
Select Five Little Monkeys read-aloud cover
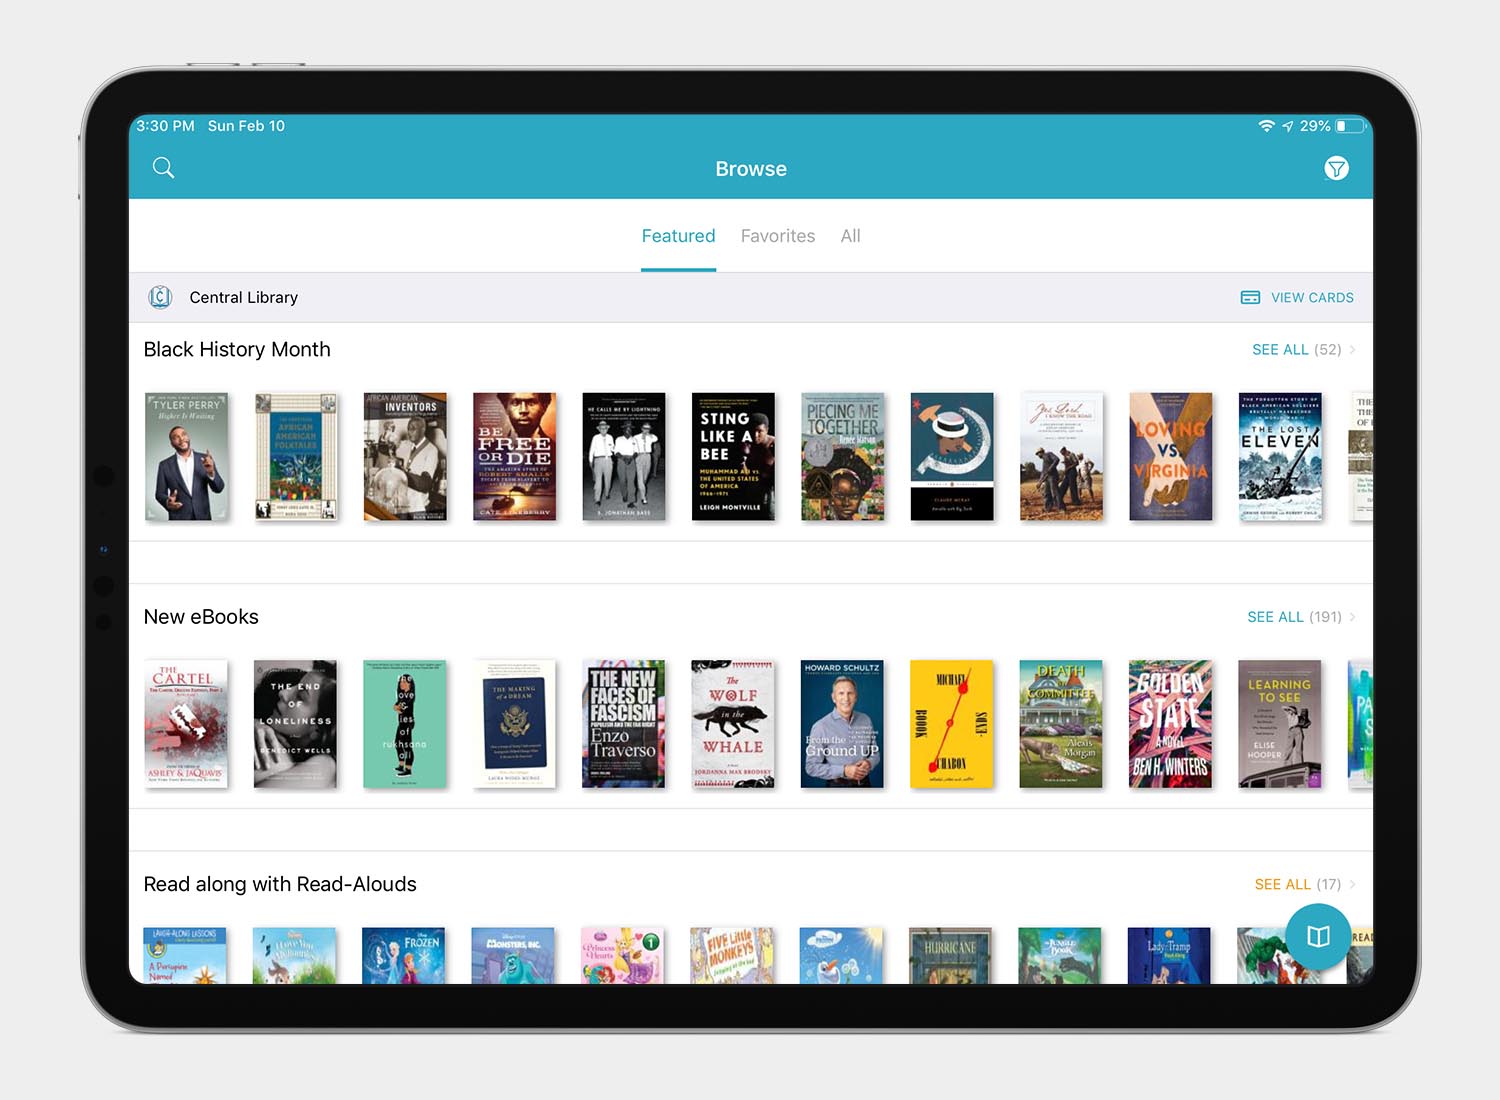coord(733,955)
